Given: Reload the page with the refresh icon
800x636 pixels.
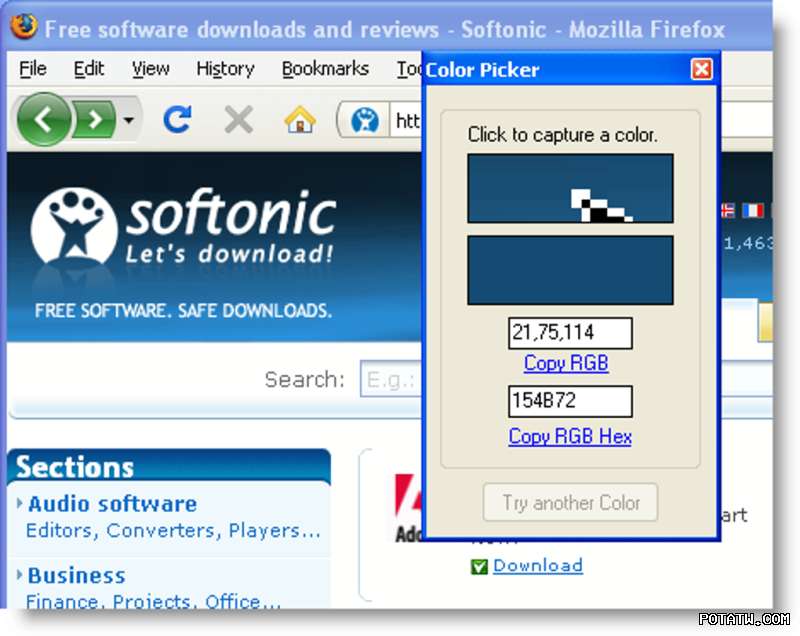Looking at the screenshot, I should tap(178, 121).
